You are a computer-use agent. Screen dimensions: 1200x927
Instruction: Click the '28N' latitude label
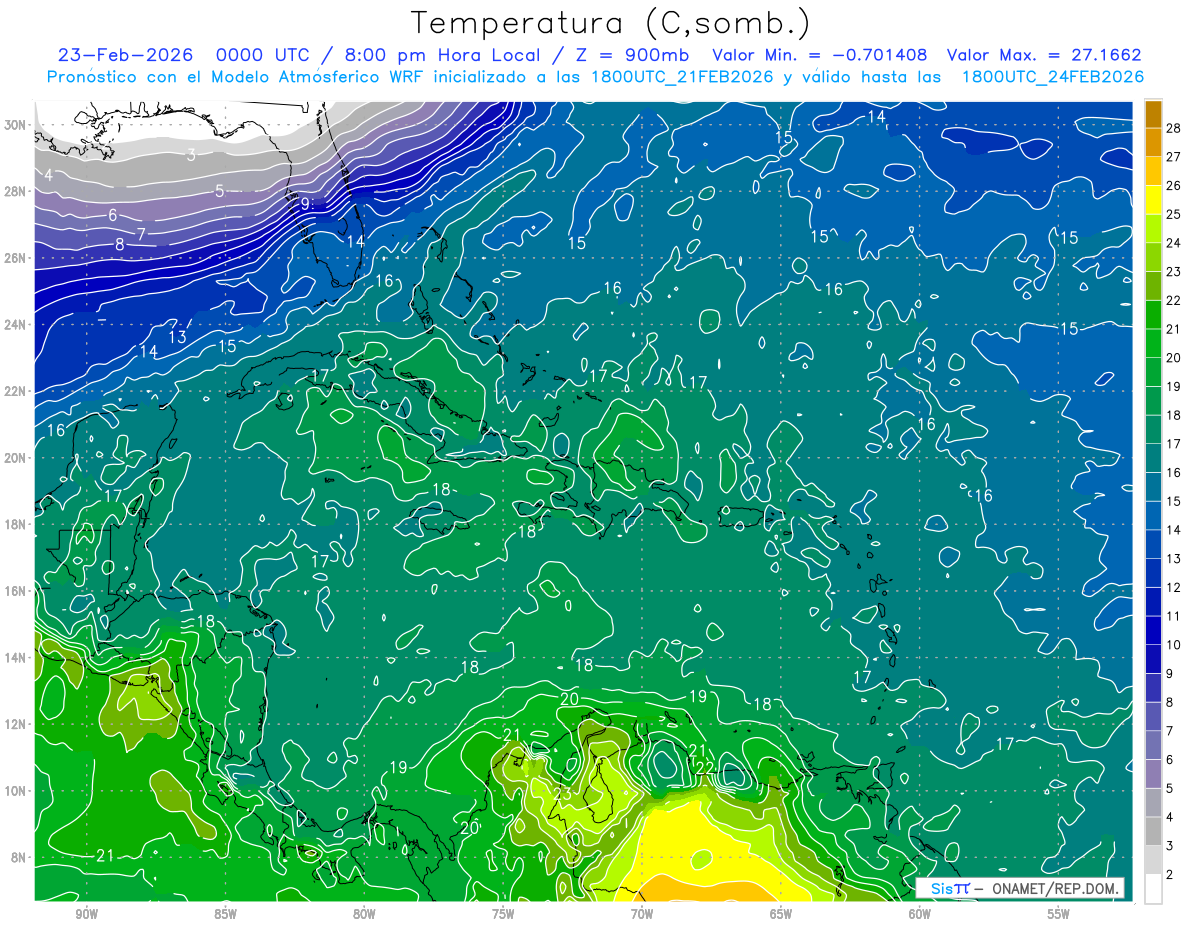click(x=15, y=191)
